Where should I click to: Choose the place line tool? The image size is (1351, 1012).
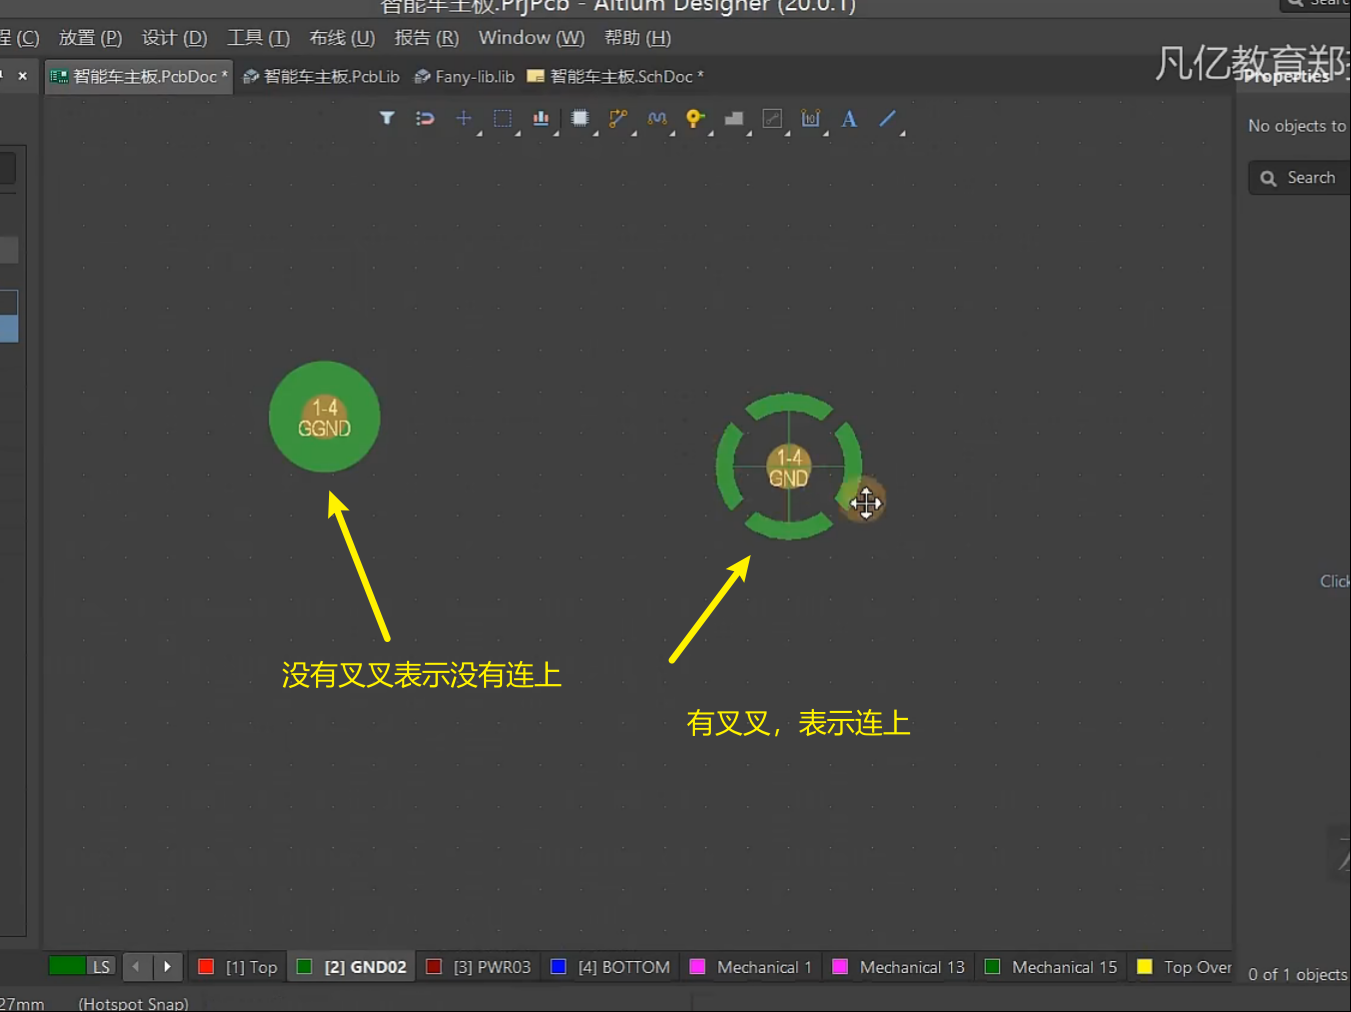pos(887,118)
